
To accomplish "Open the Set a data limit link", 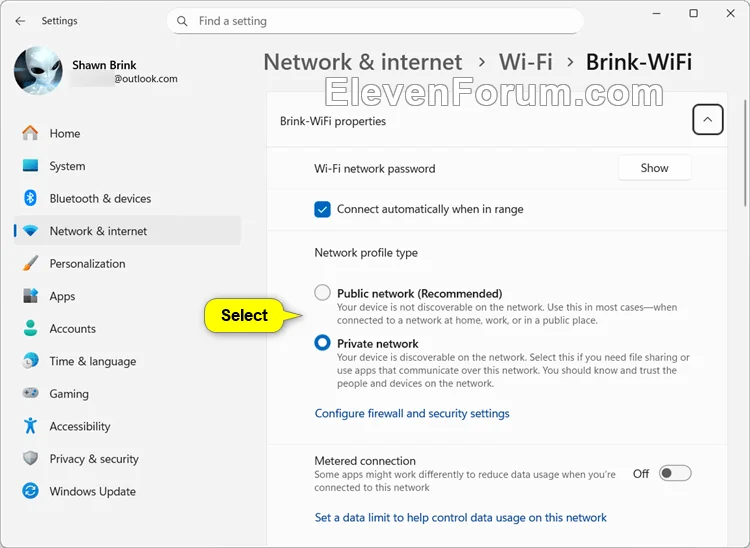I will 461,517.
